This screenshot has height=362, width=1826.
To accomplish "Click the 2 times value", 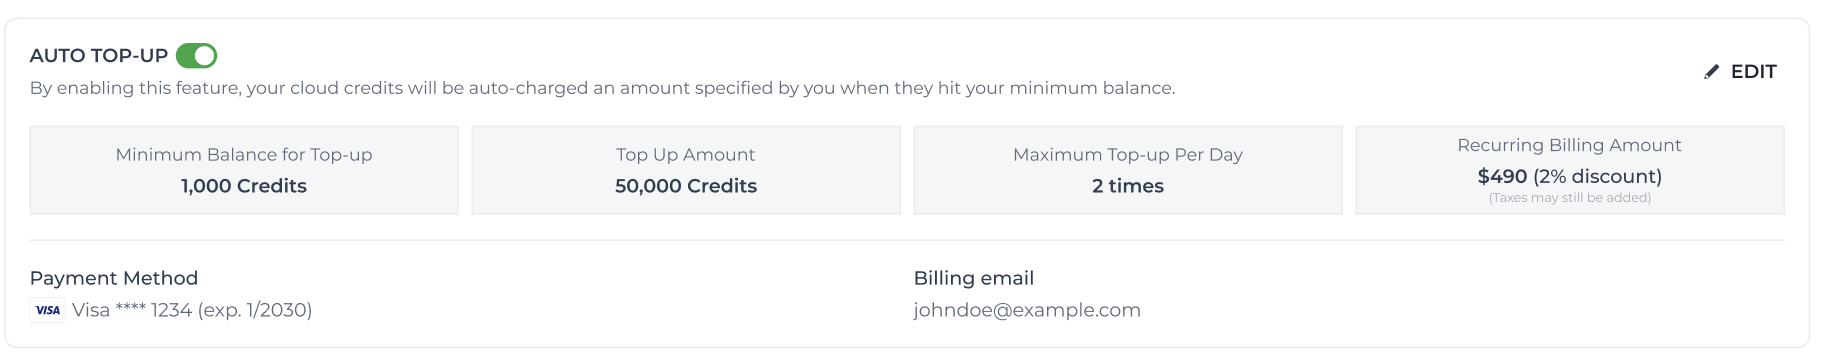I will click(1128, 186).
